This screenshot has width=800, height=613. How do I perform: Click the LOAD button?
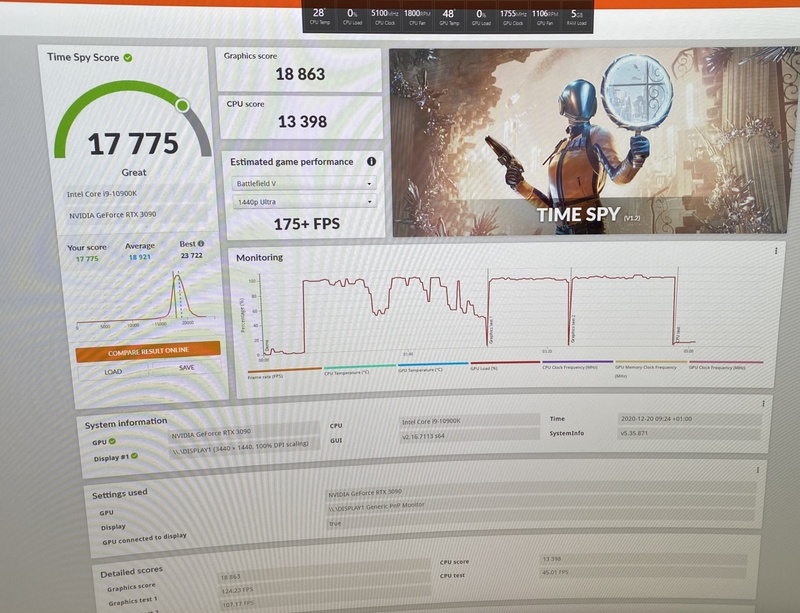[x=113, y=372]
